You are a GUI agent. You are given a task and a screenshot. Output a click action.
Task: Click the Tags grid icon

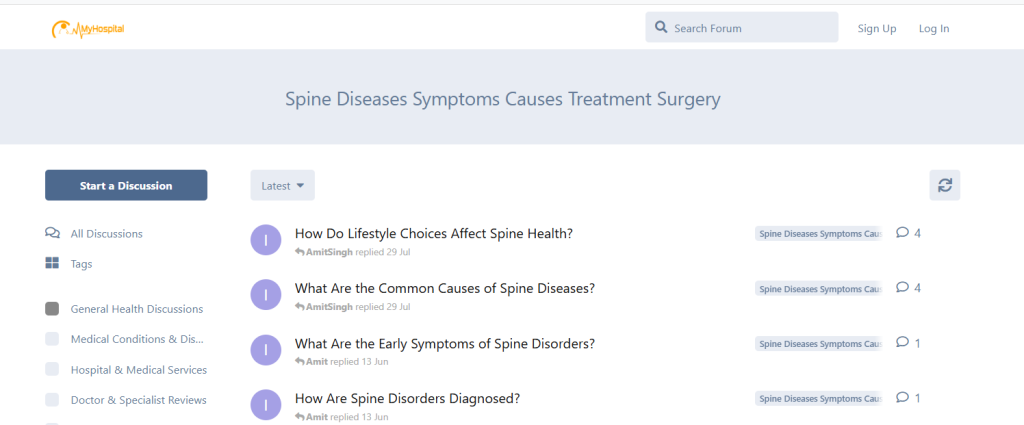tap(52, 264)
